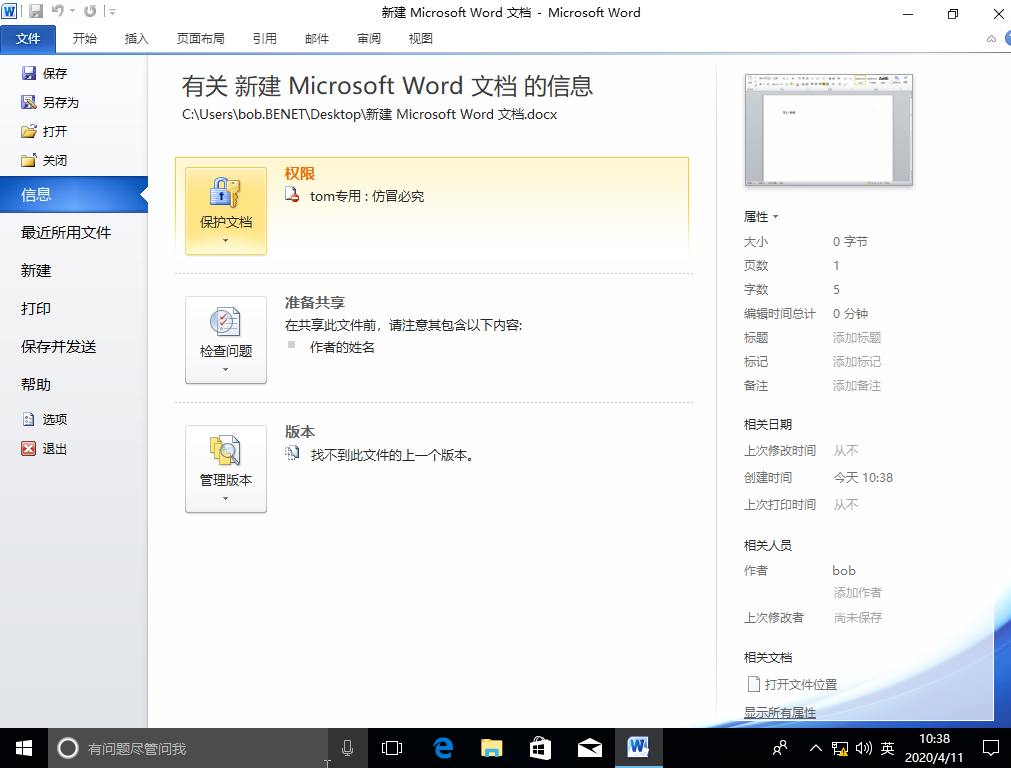The image size is (1011, 768).
Task: Launch Microsoft Edge from taskbar
Action: point(442,748)
